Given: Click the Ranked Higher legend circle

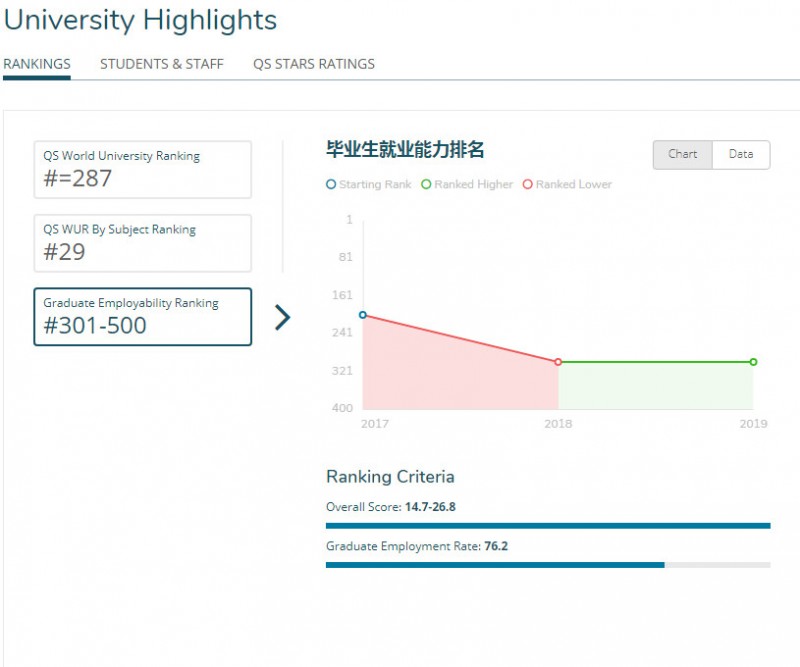Looking at the screenshot, I should pyautogui.click(x=426, y=184).
